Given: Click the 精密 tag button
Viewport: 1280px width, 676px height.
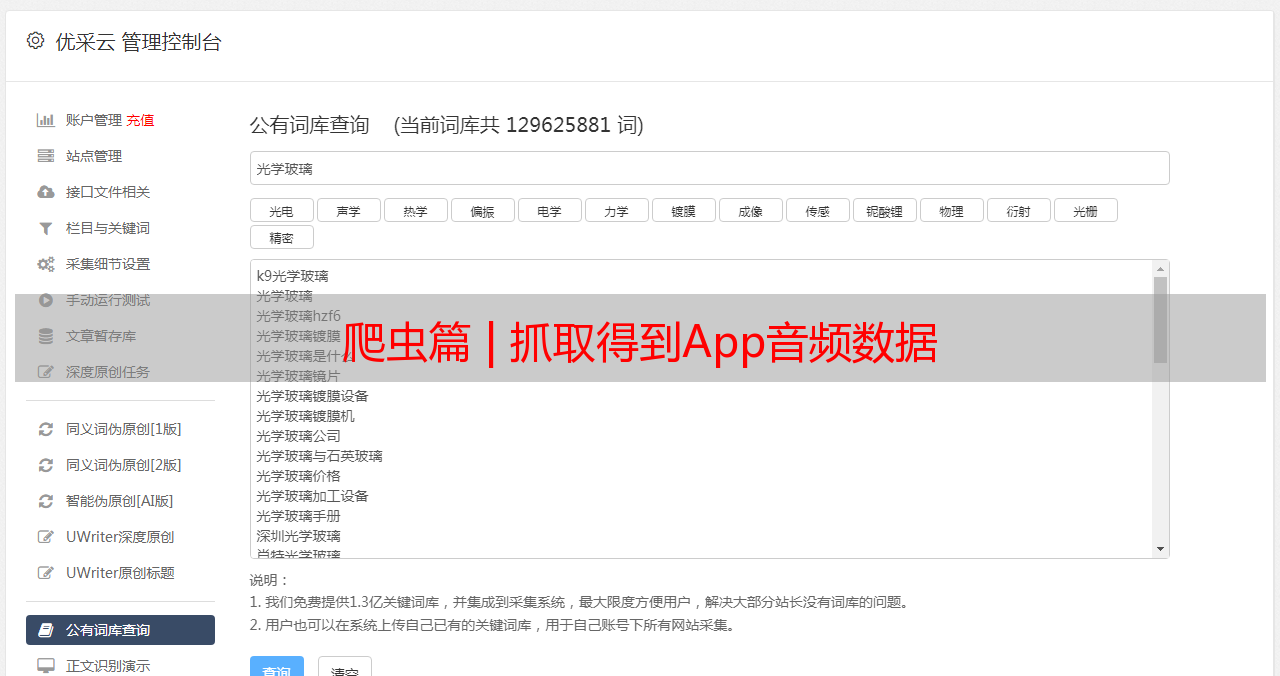Looking at the screenshot, I should tap(281, 237).
